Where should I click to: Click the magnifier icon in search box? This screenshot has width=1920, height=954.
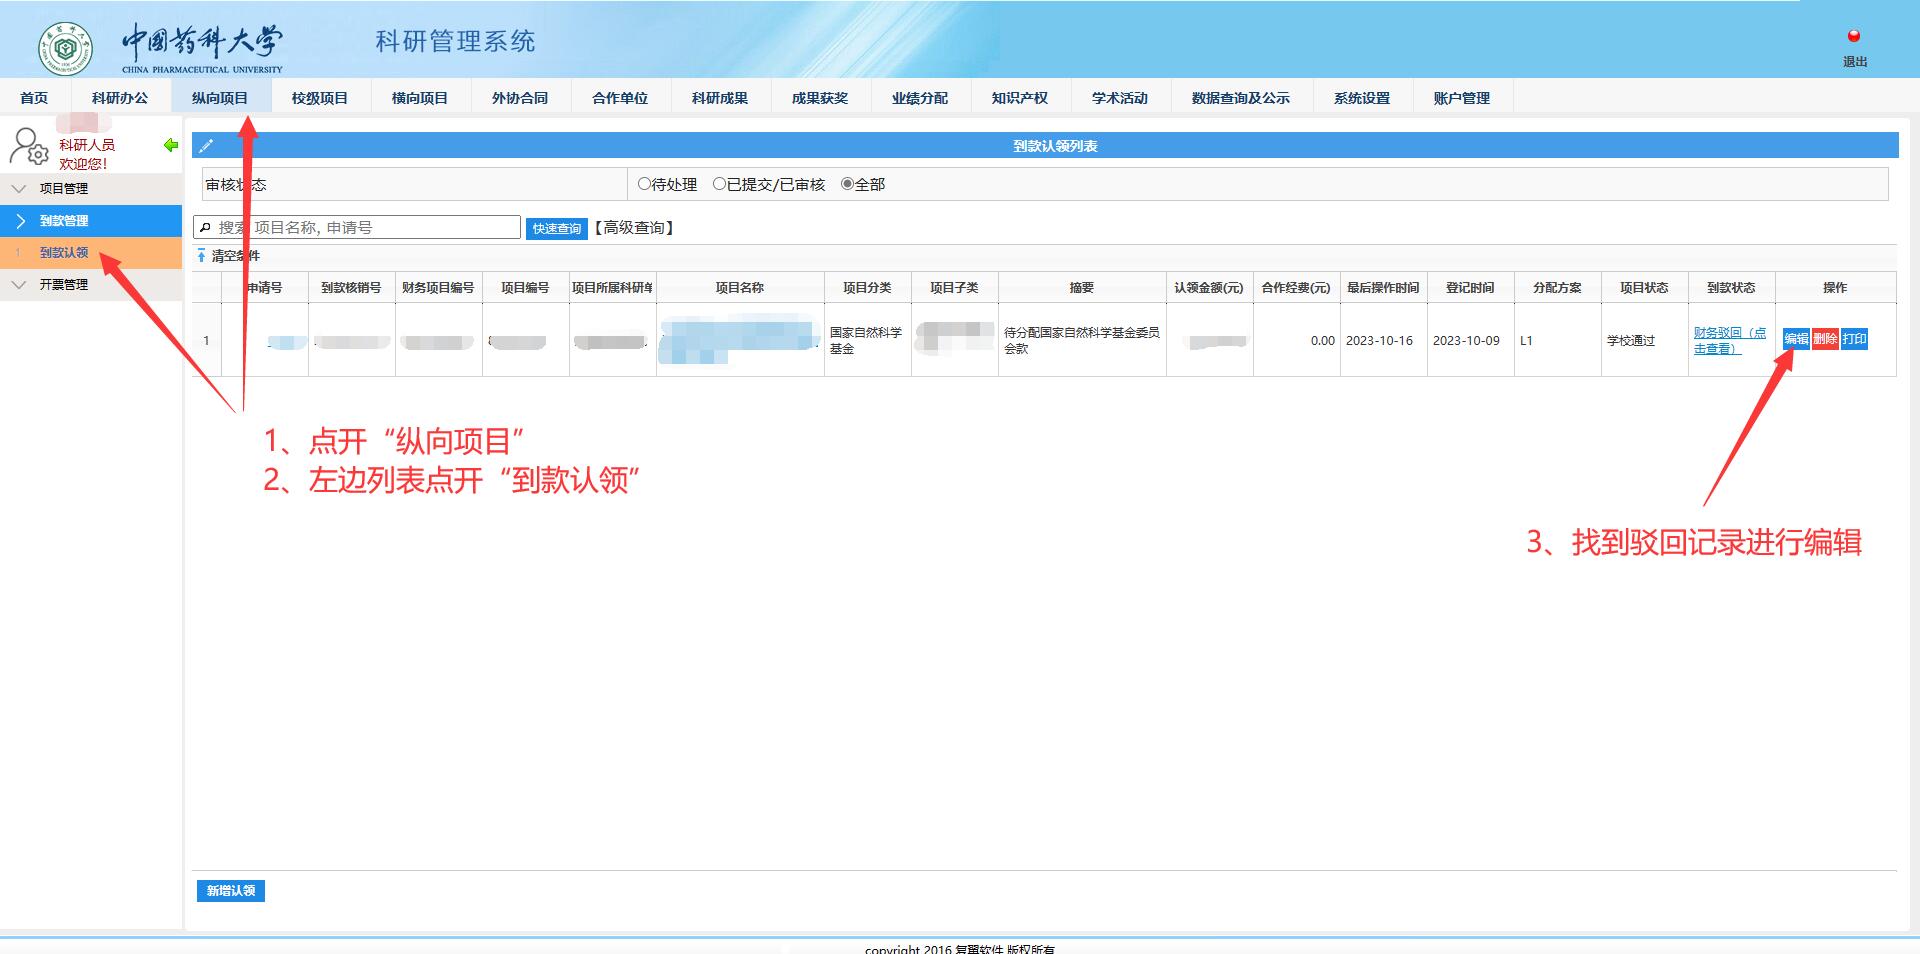(206, 228)
